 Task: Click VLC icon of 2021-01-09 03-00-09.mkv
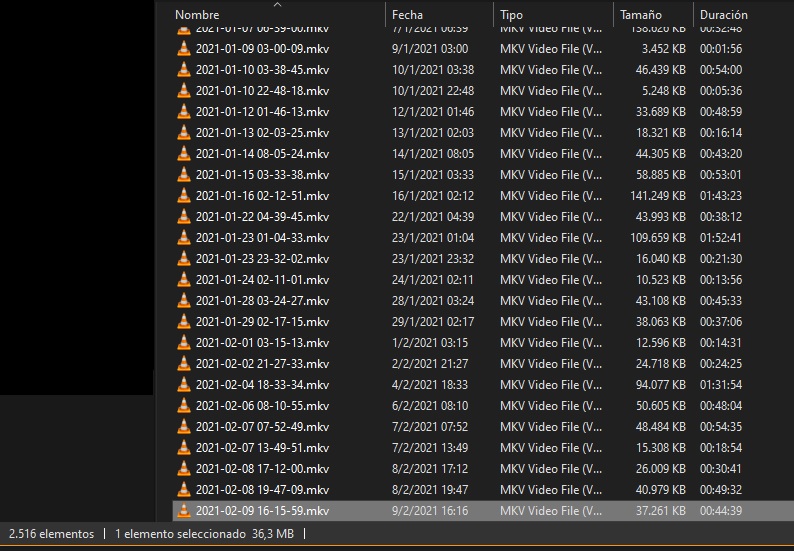(x=184, y=49)
